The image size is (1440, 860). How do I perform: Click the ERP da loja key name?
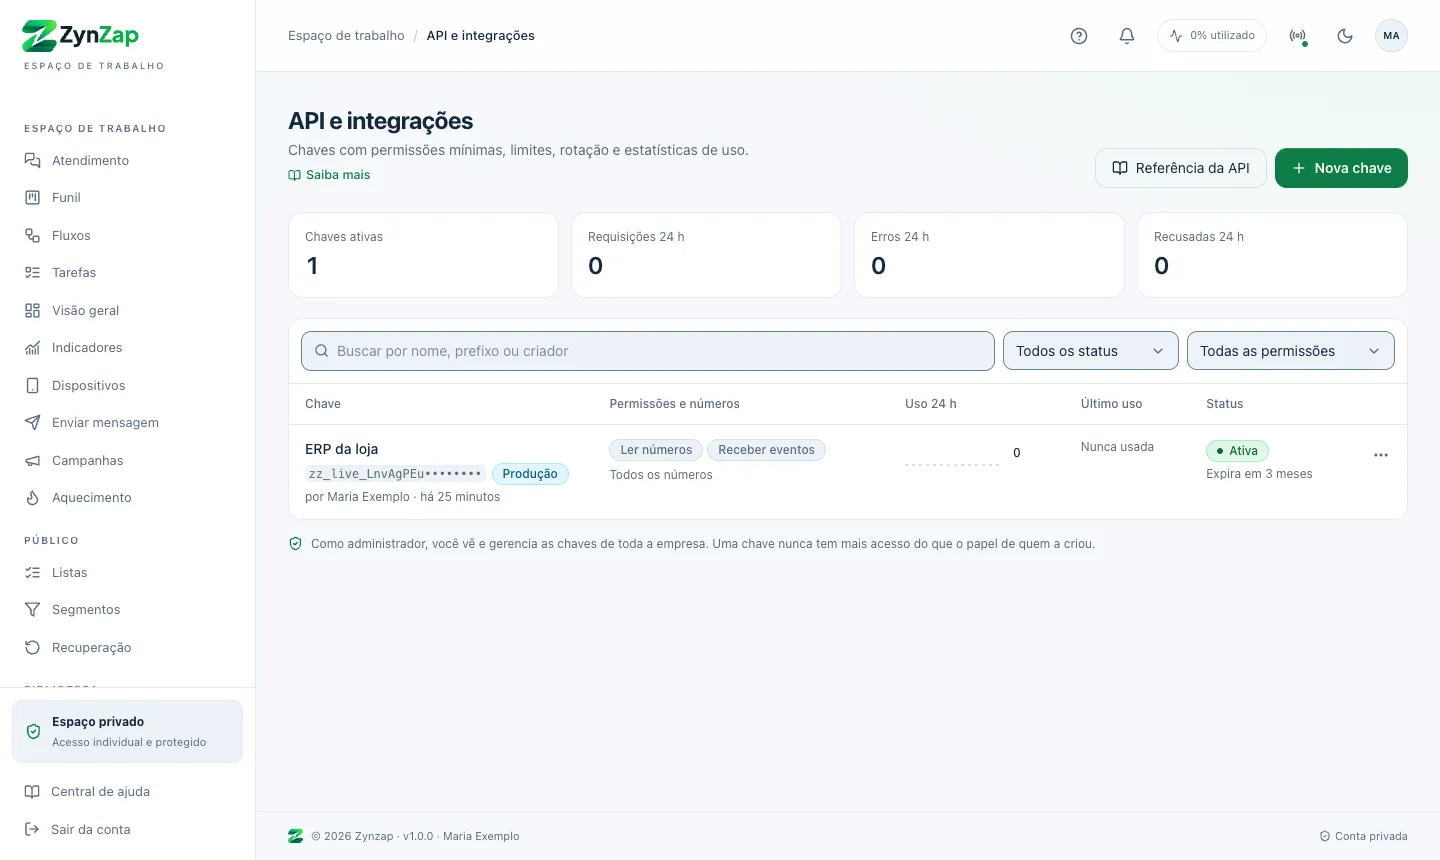point(341,449)
